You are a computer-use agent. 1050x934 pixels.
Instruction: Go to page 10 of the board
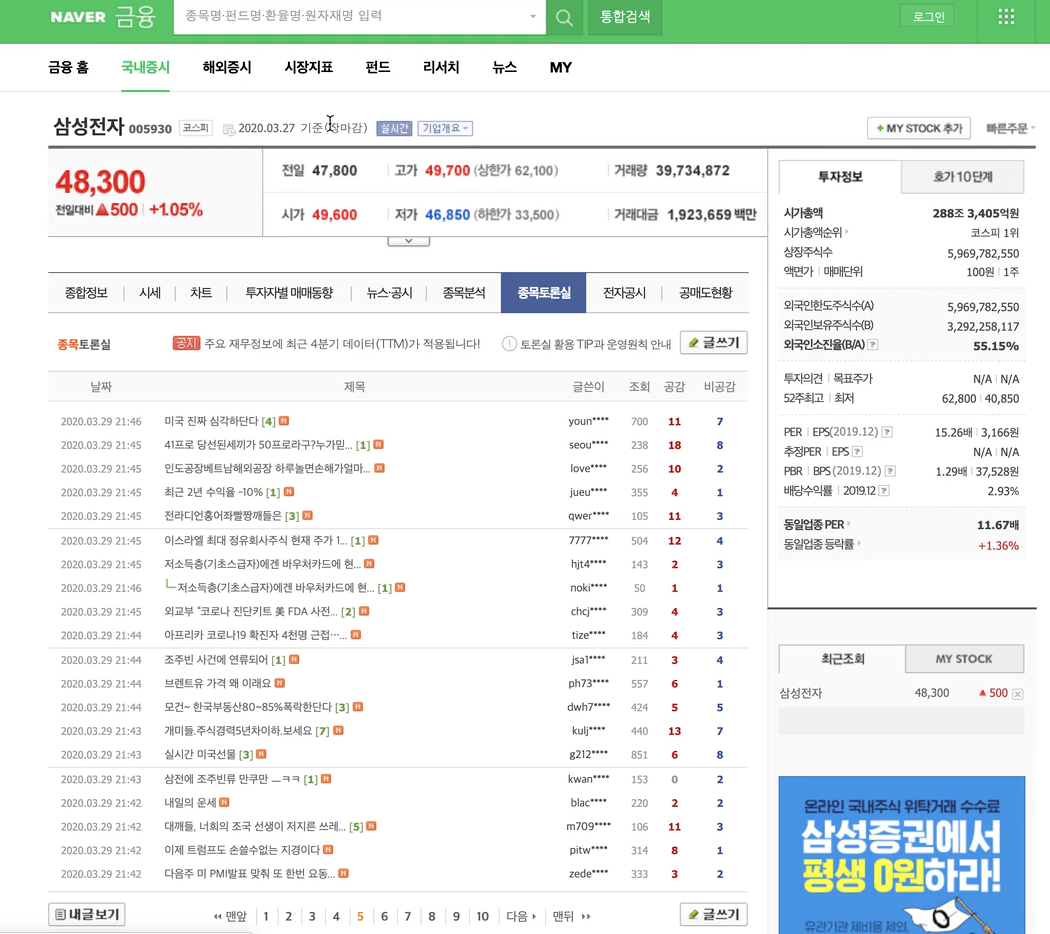(x=482, y=916)
